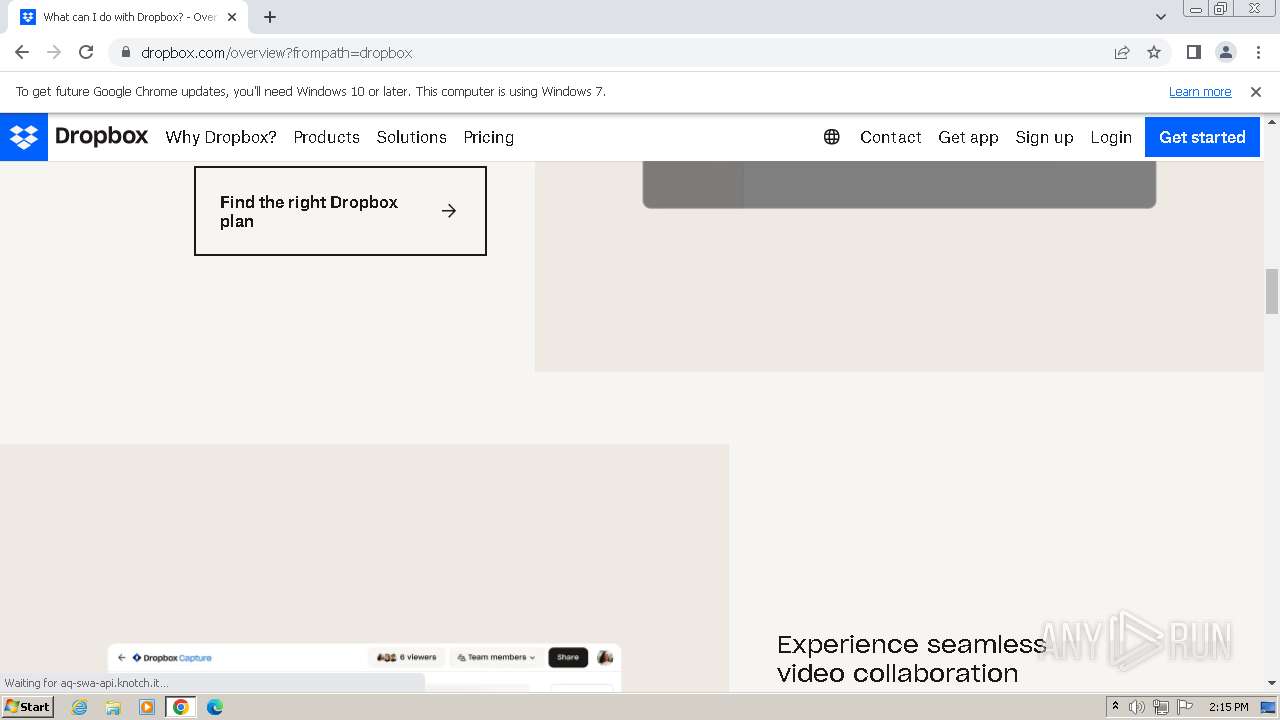
Task: Close the Dropbox overview tab
Action: [x=232, y=17]
